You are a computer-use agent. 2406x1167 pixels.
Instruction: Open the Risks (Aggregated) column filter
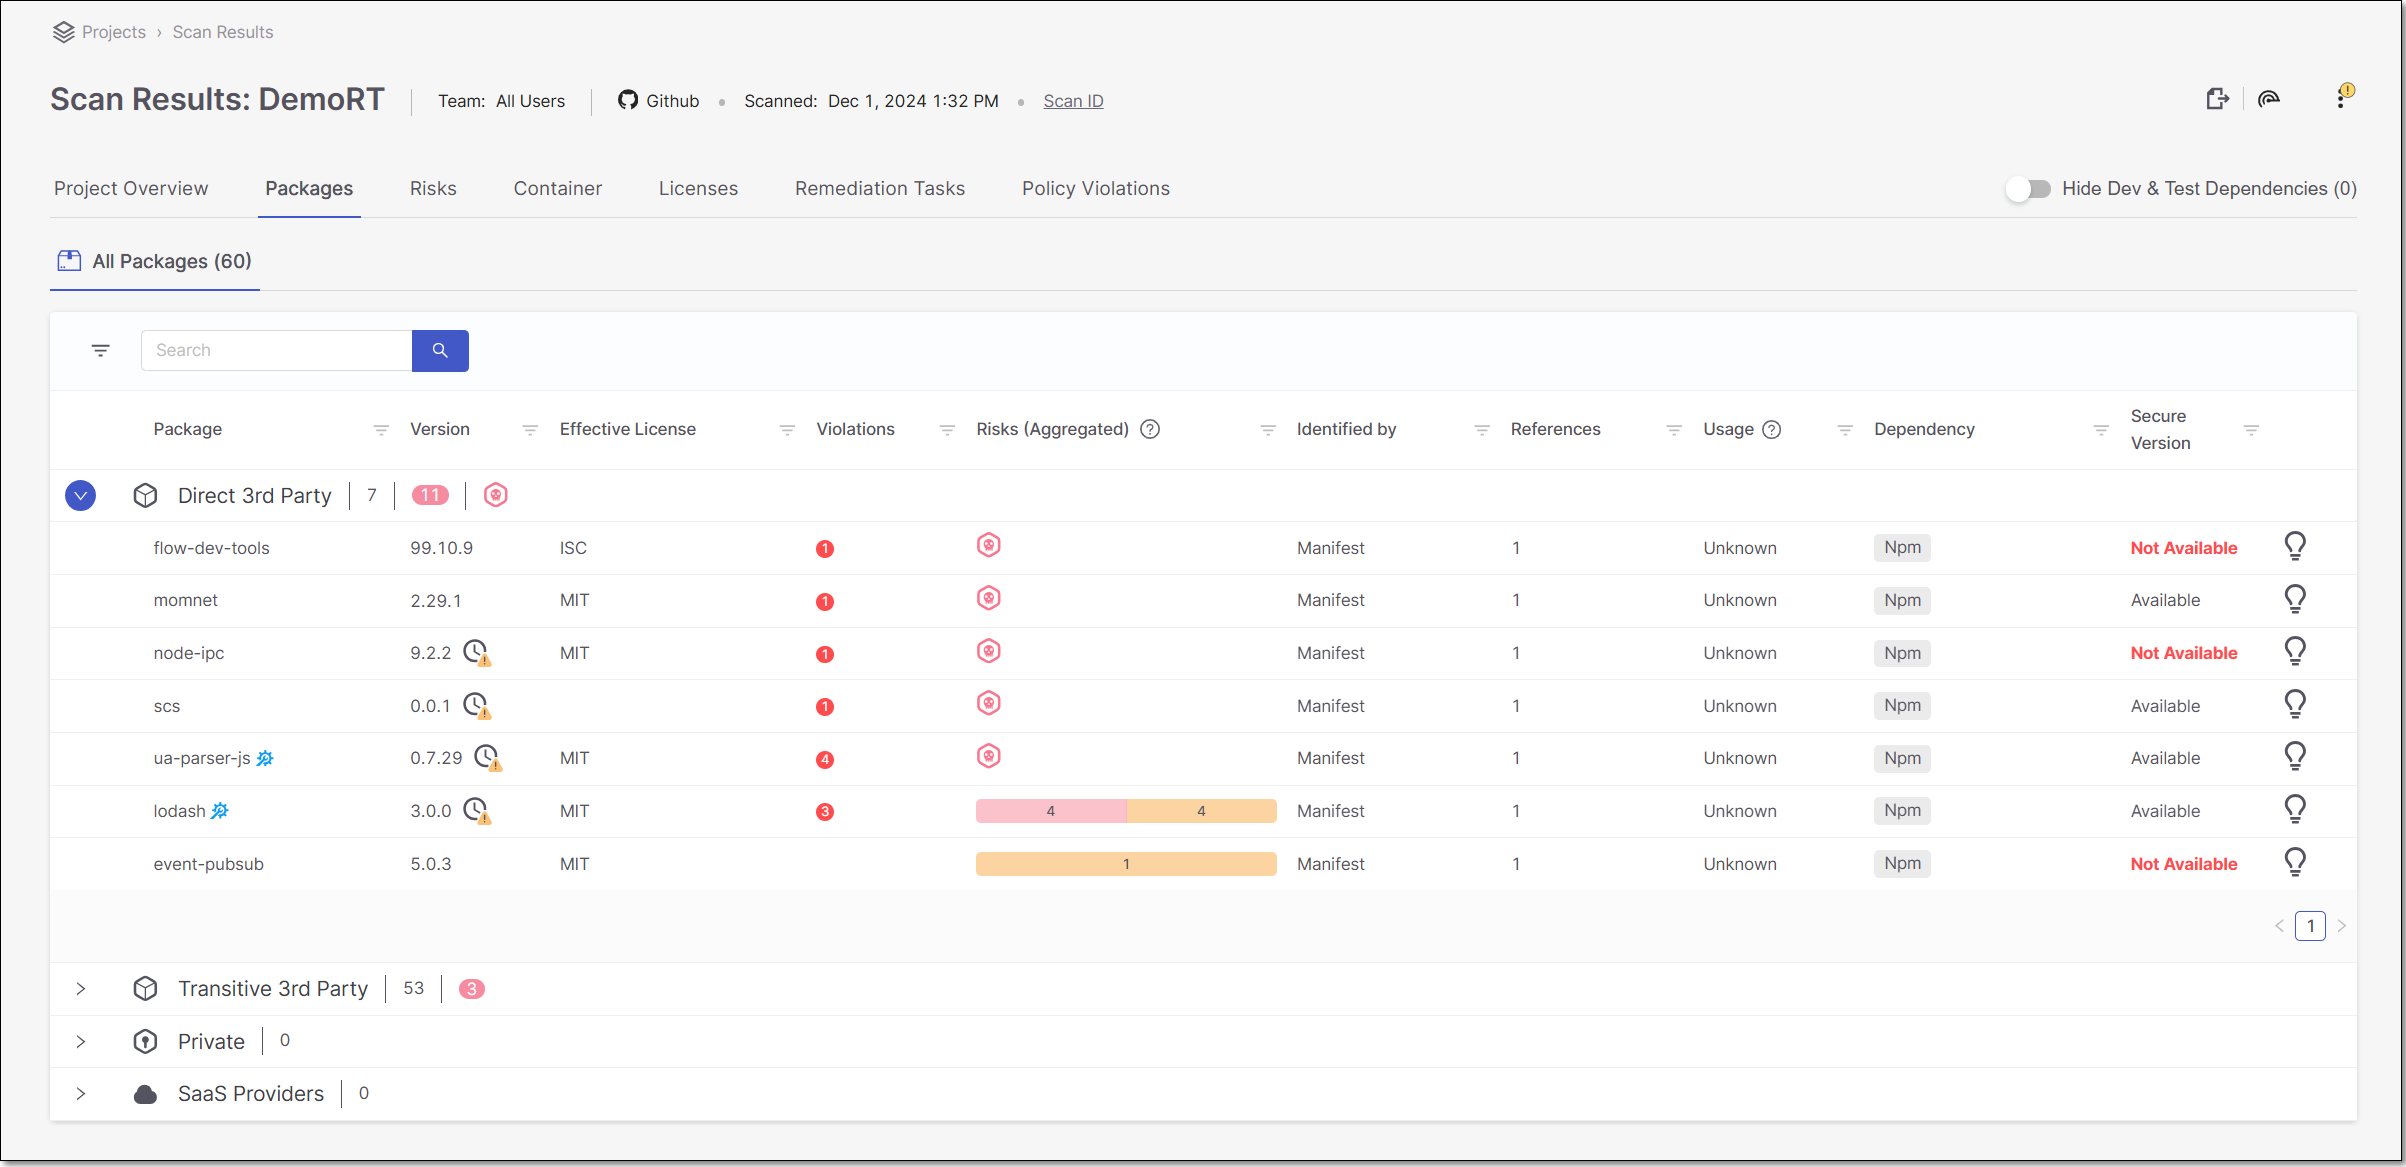click(1267, 430)
